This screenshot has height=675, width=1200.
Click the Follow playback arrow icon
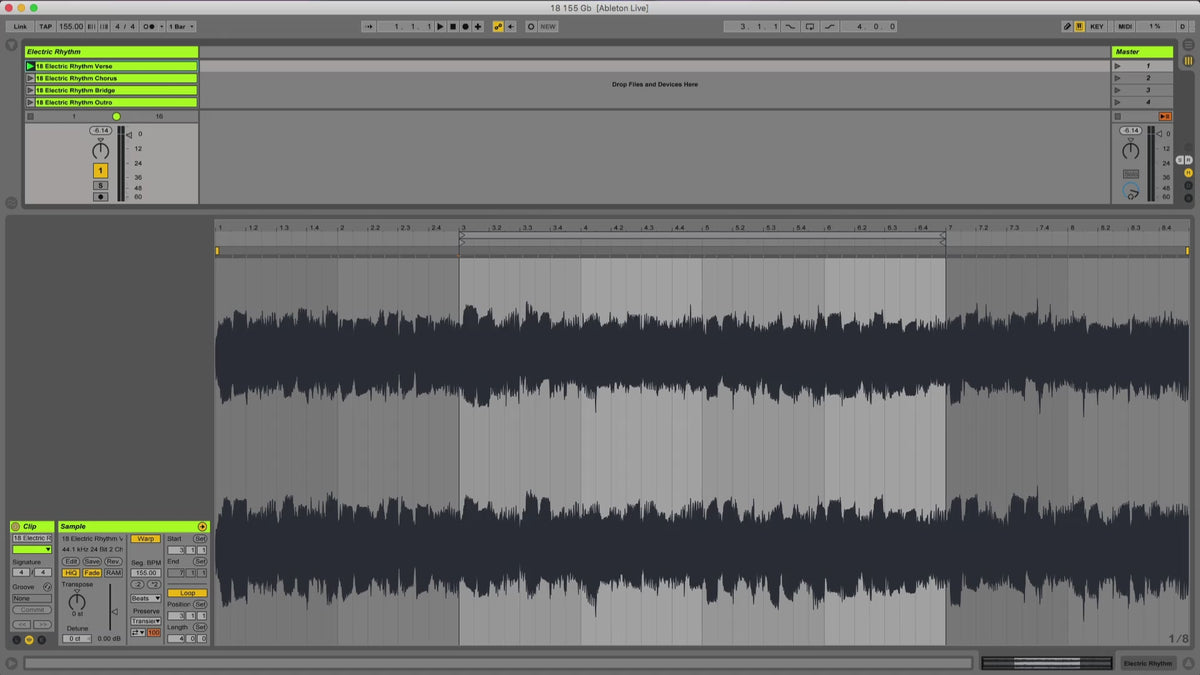pos(369,26)
